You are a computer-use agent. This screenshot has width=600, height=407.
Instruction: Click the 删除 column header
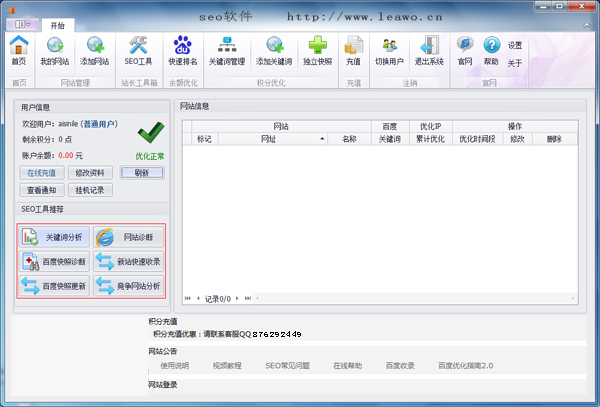(x=554, y=139)
